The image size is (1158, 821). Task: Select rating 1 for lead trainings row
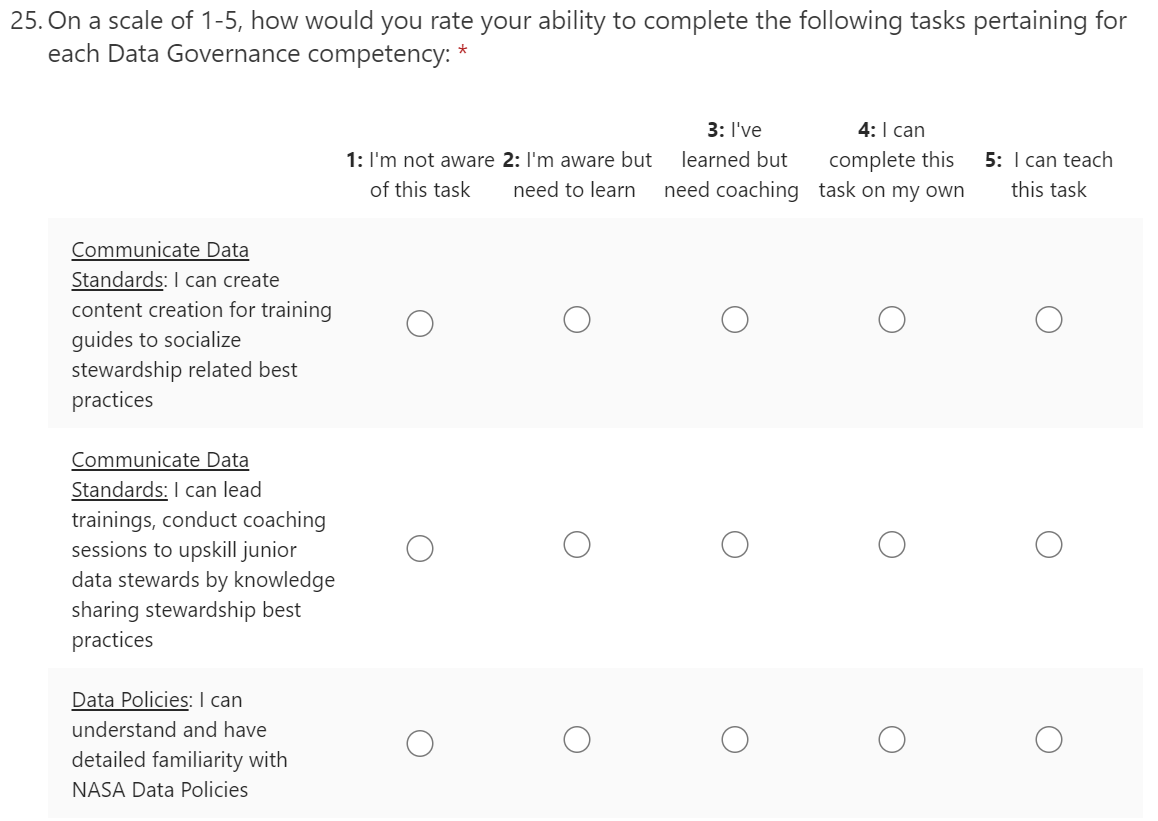(x=420, y=548)
